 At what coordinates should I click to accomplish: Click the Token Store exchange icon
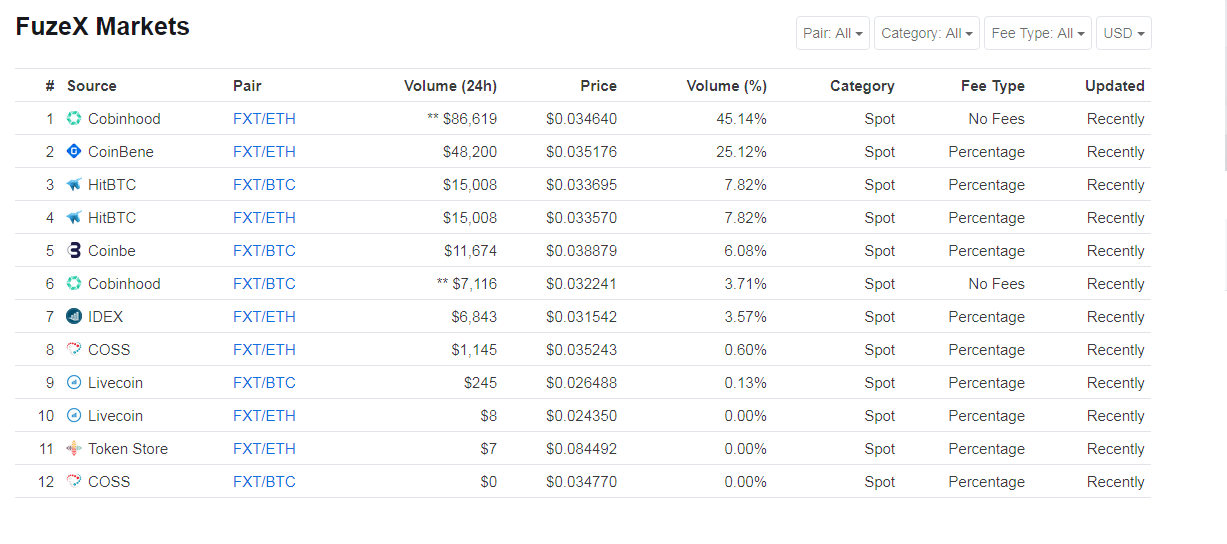point(74,449)
